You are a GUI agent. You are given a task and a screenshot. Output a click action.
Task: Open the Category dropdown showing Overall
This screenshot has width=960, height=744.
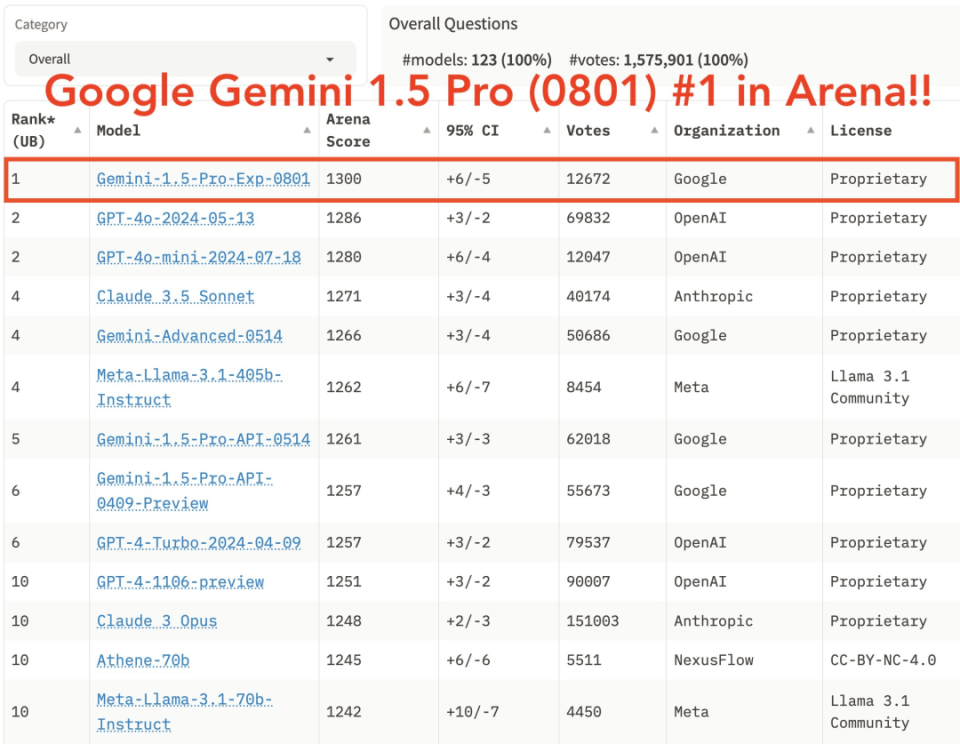(184, 59)
